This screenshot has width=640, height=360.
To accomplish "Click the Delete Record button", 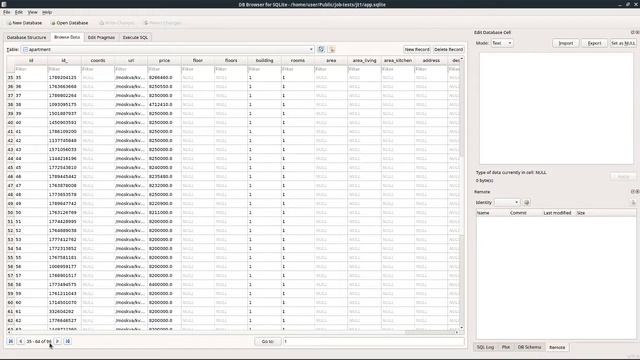I will pos(448,49).
